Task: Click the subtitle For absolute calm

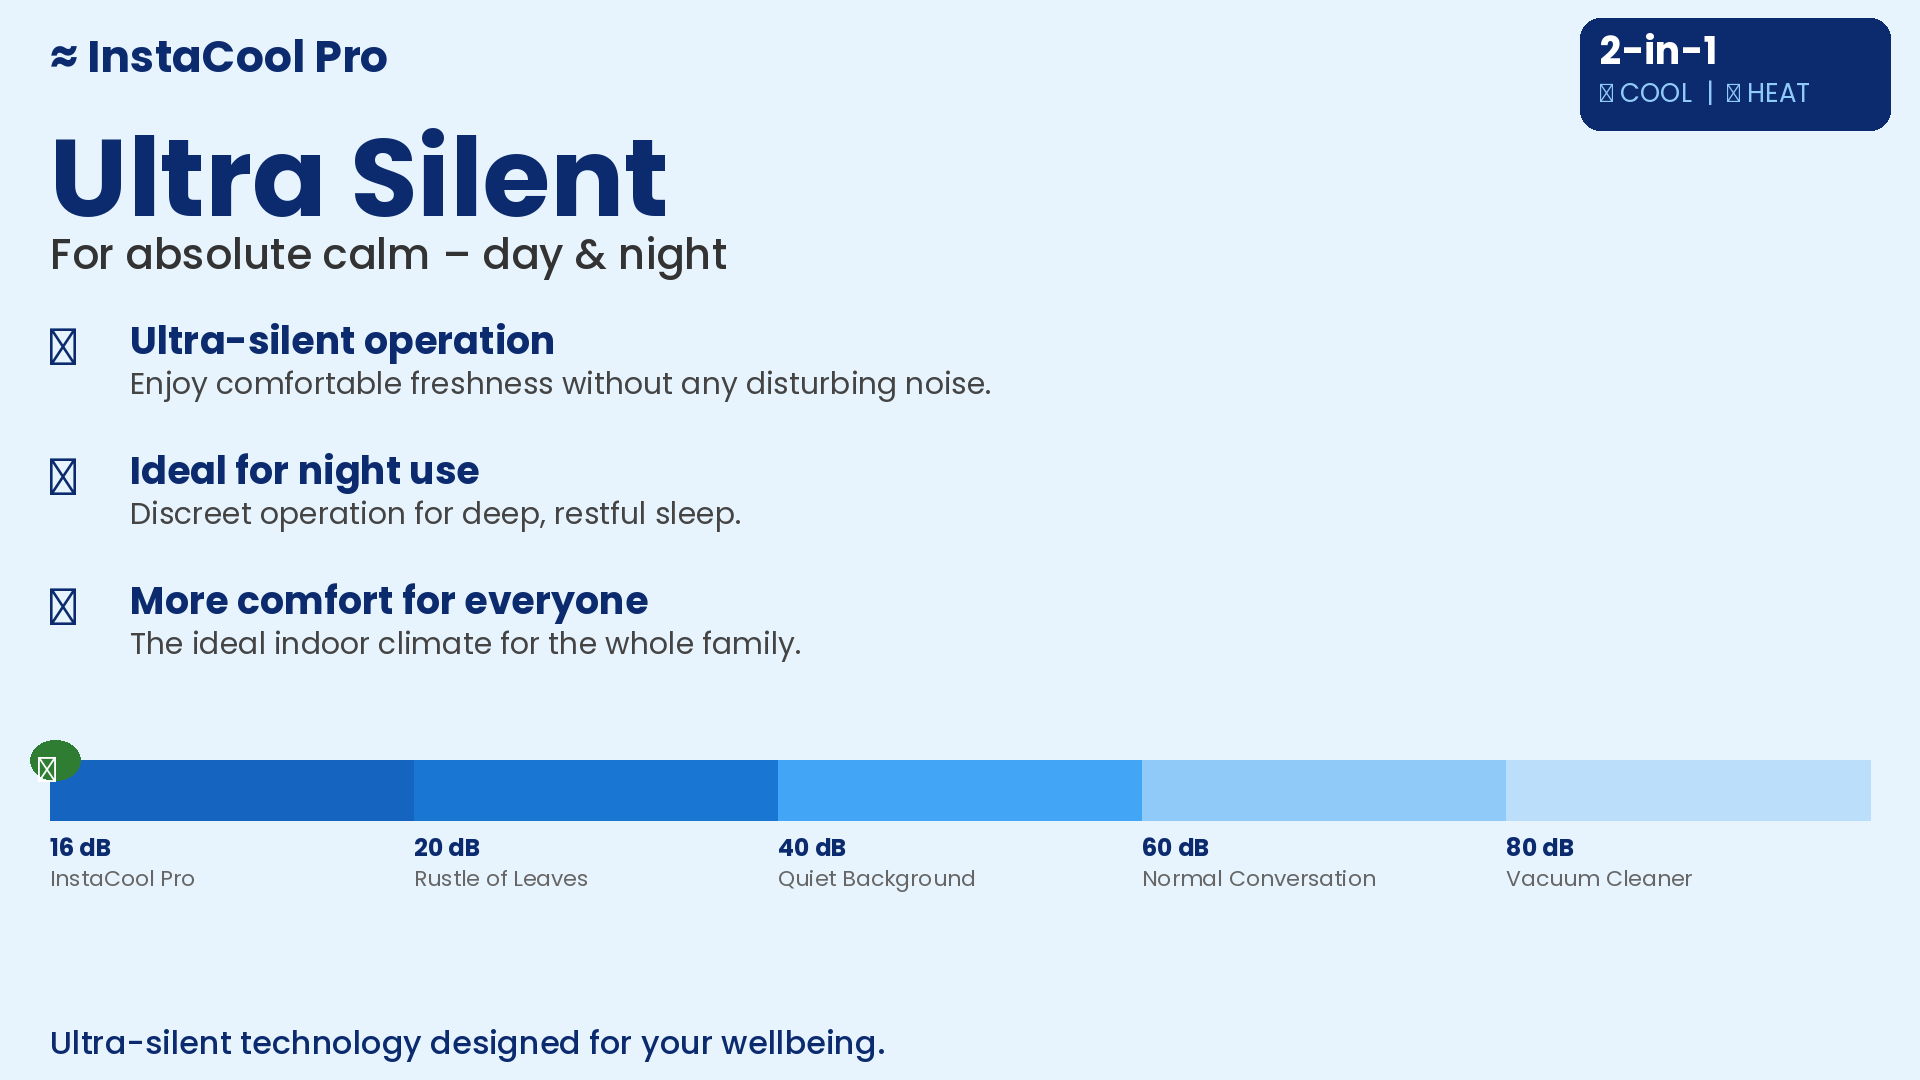Action: (x=388, y=255)
